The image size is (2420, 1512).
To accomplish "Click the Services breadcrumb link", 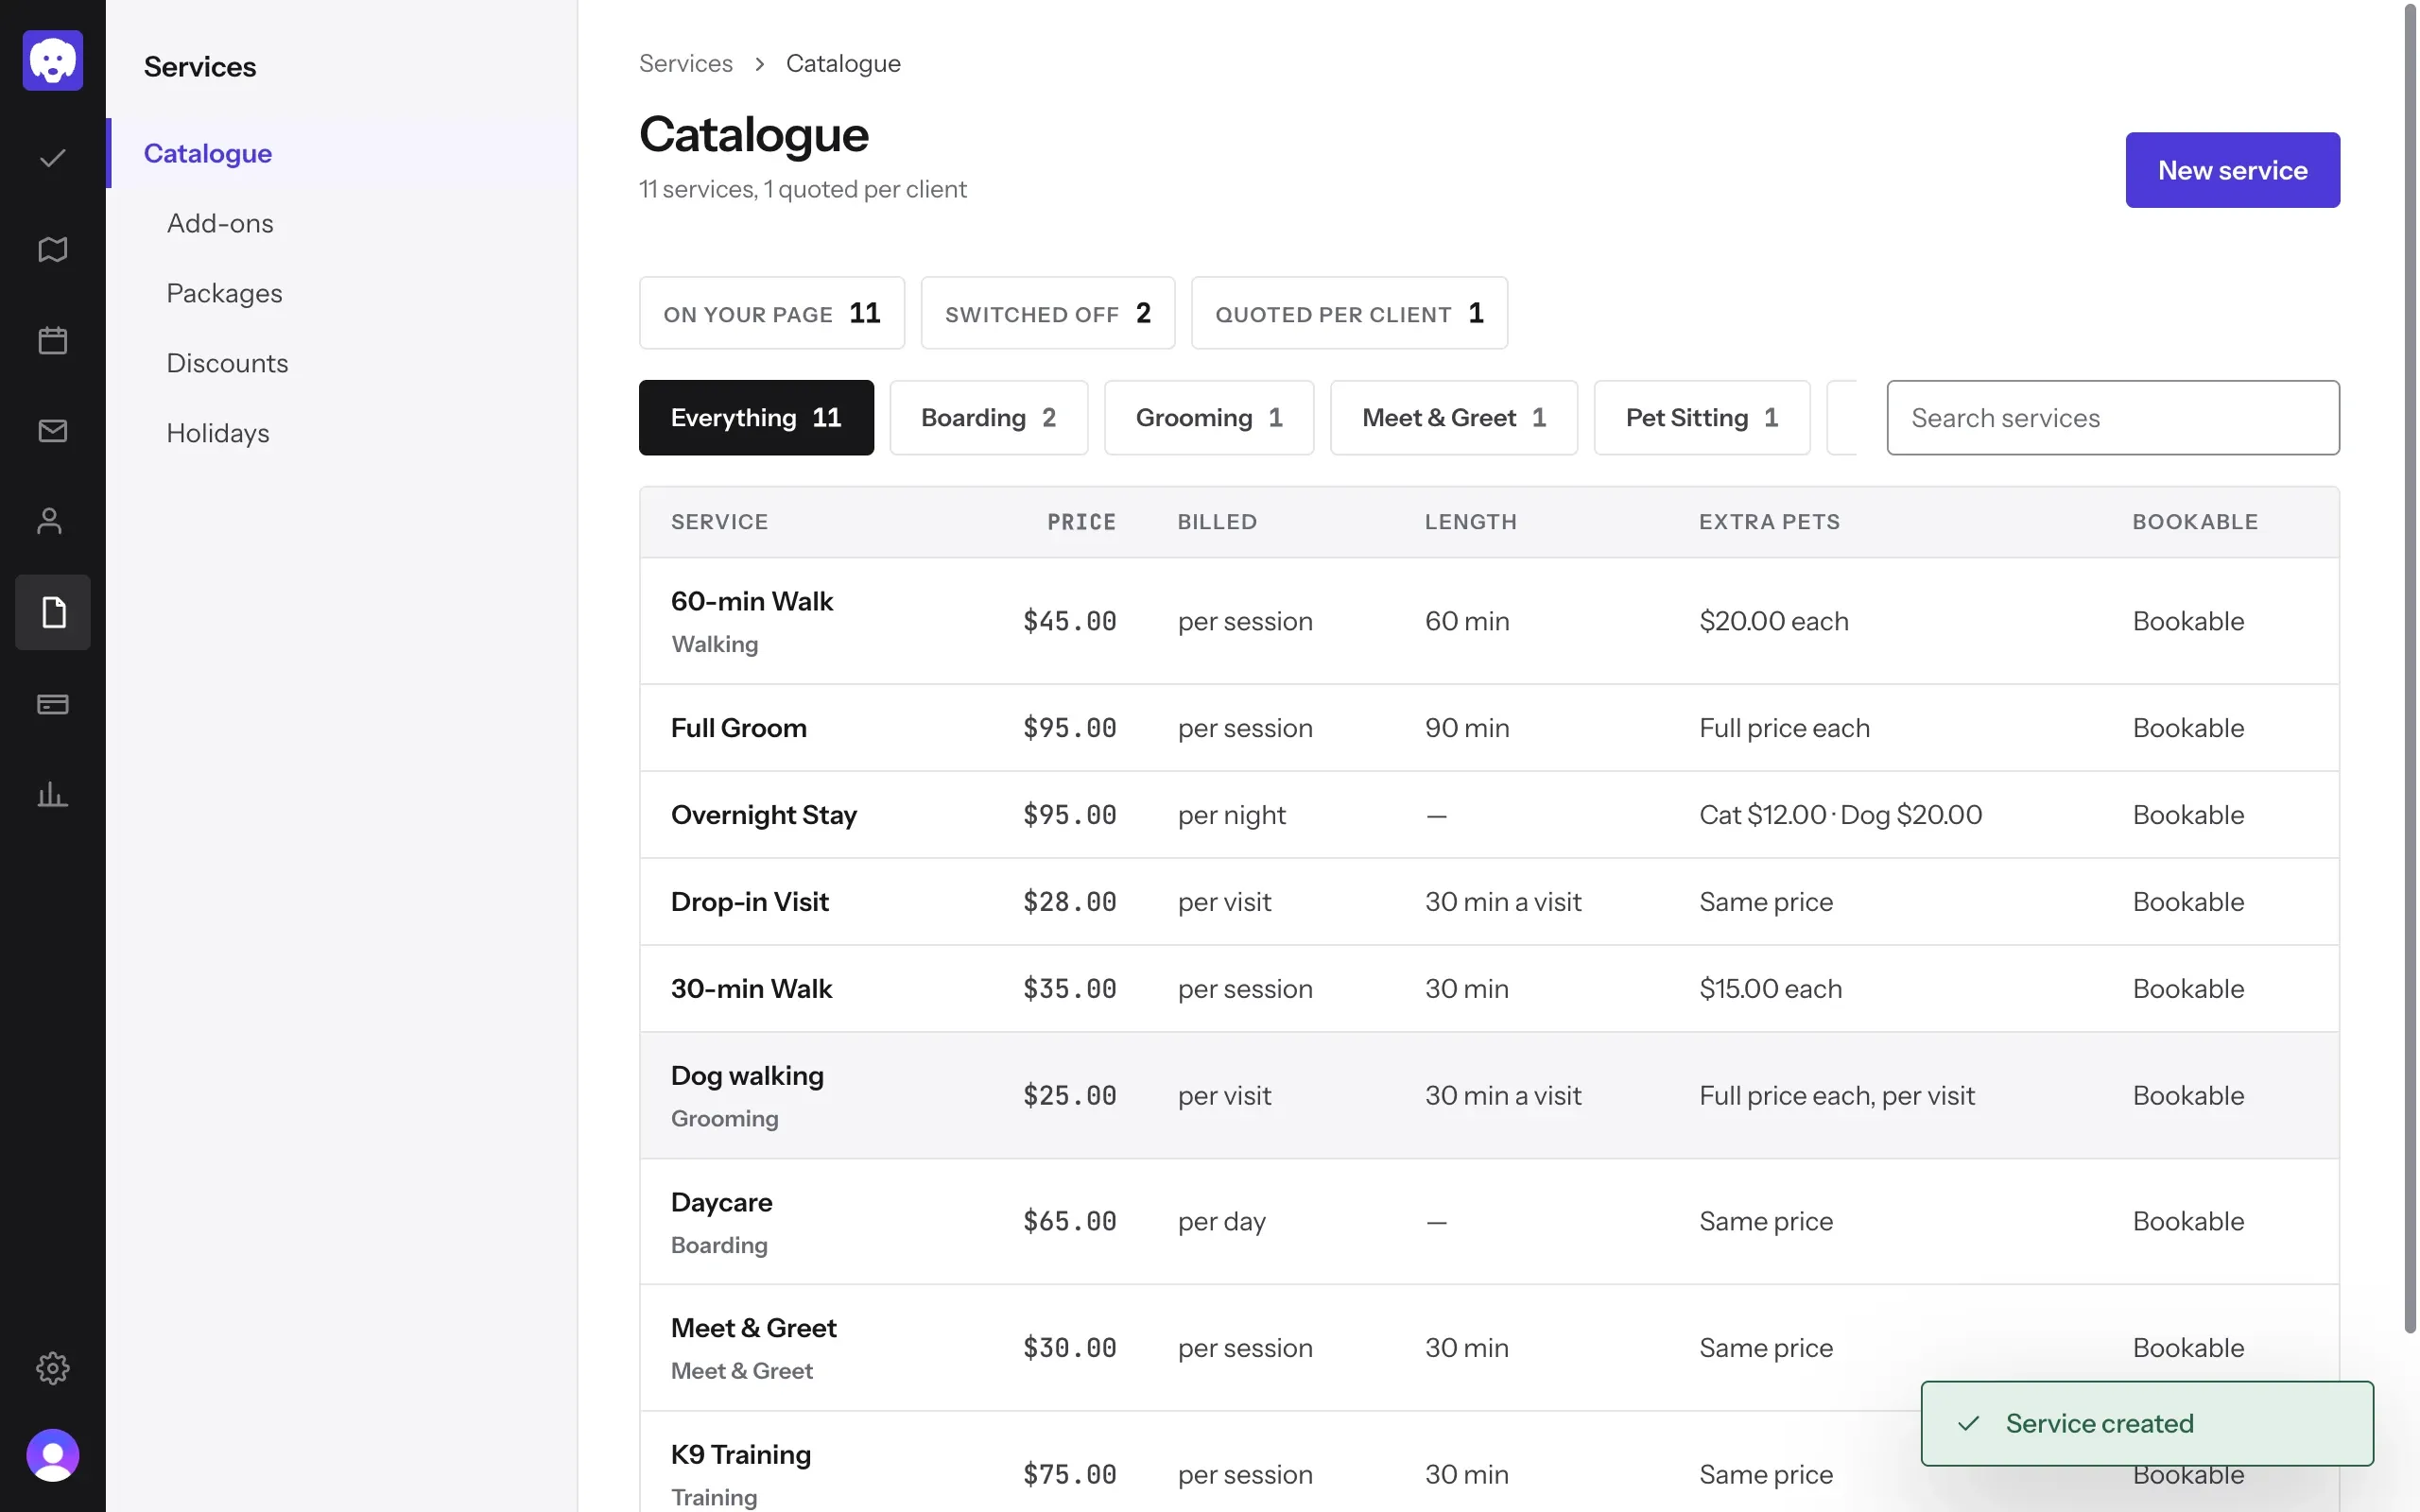I will [x=686, y=63].
